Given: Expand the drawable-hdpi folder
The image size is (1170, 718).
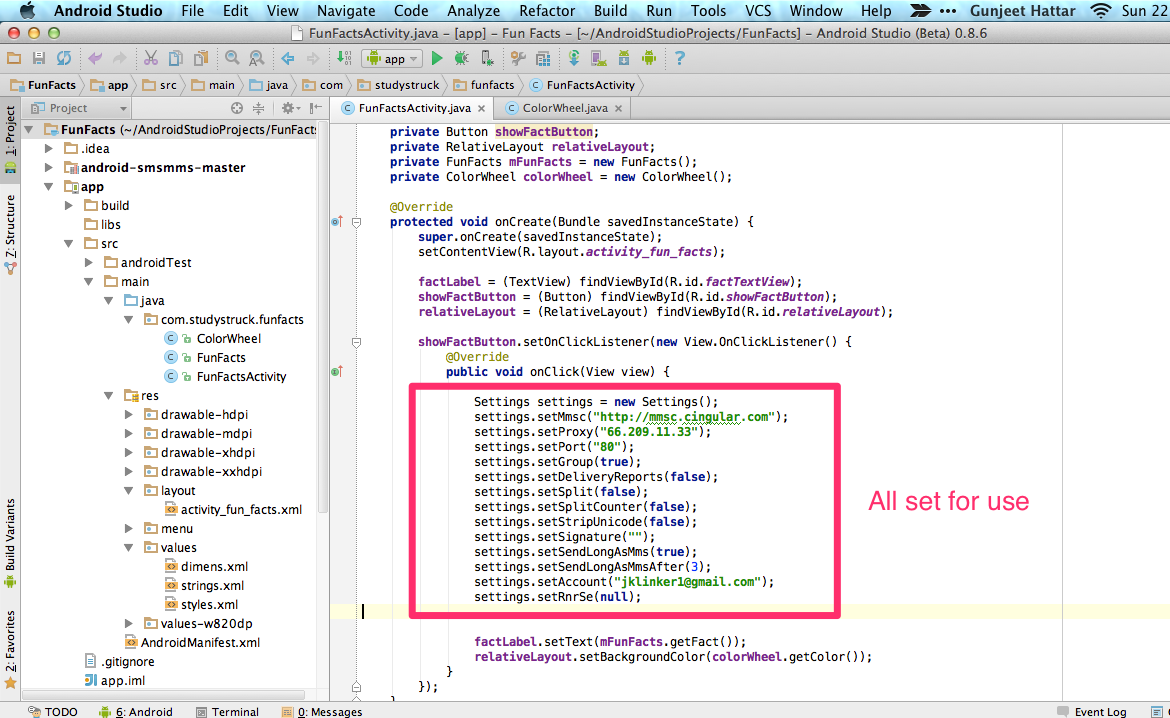Looking at the screenshot, I should (x=129, y=415).
